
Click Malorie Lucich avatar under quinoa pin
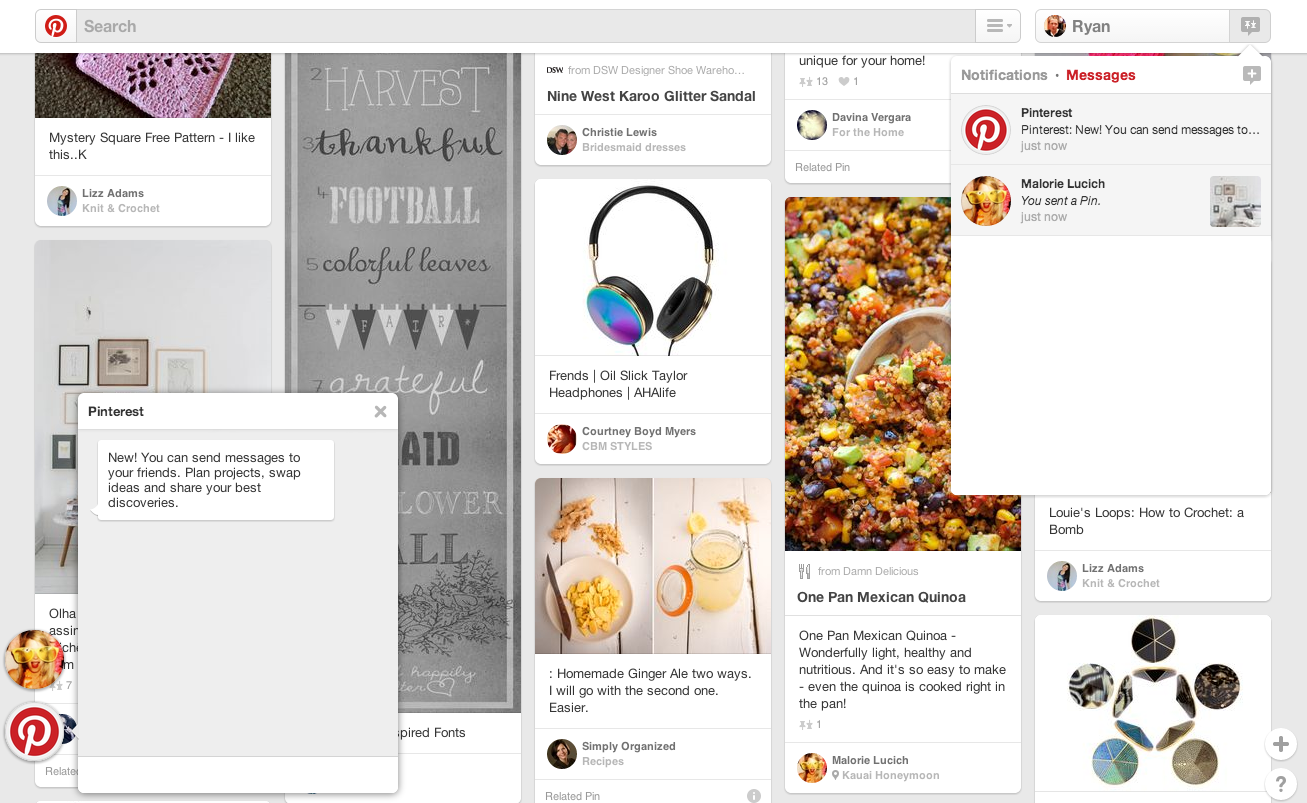click(812, 768)
